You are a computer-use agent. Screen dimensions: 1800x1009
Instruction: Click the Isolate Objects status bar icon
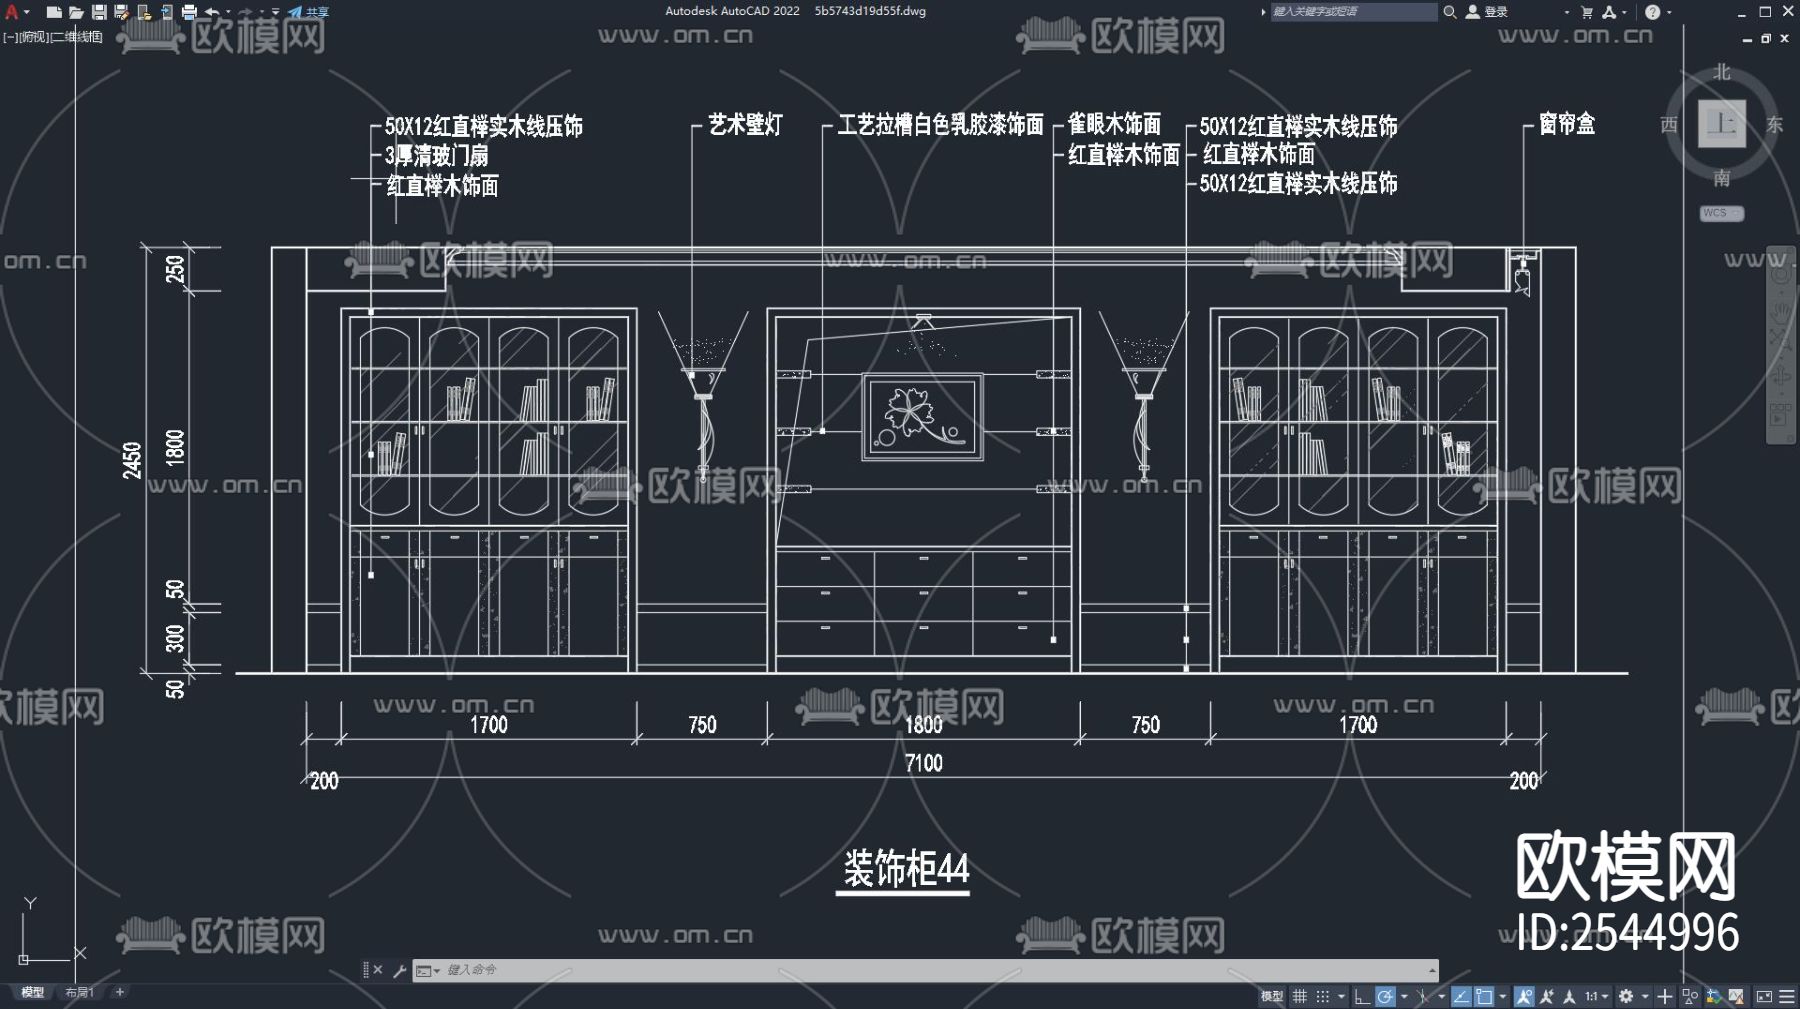(1690, 996)
